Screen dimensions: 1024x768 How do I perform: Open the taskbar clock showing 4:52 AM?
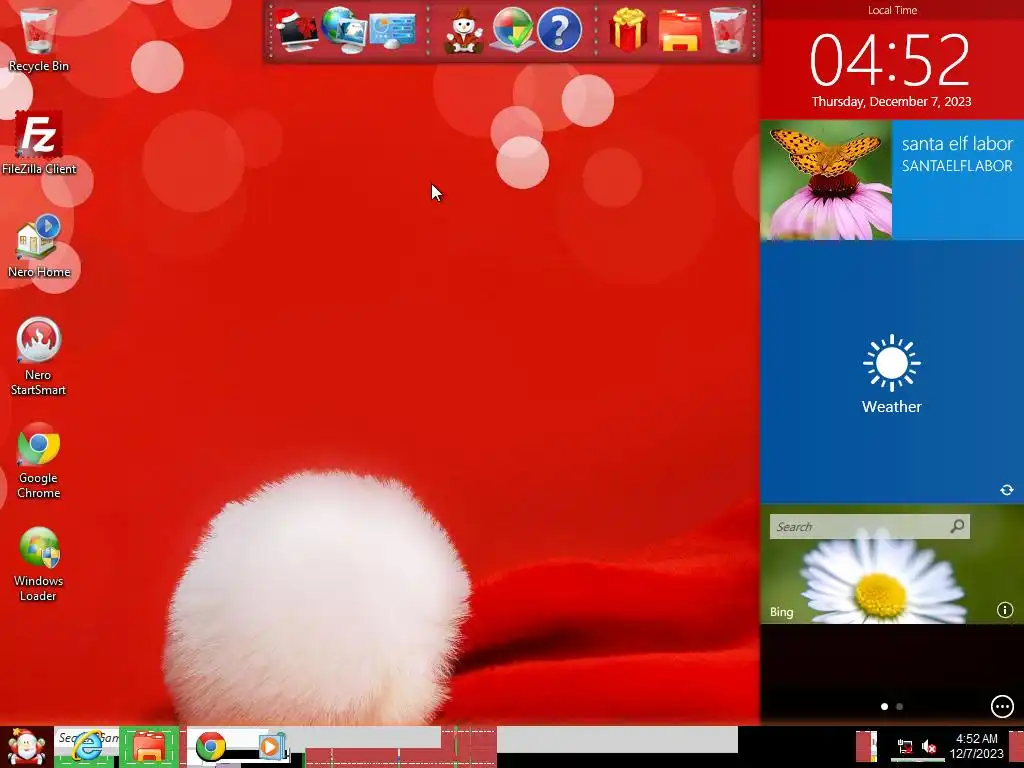click(976, 746)
